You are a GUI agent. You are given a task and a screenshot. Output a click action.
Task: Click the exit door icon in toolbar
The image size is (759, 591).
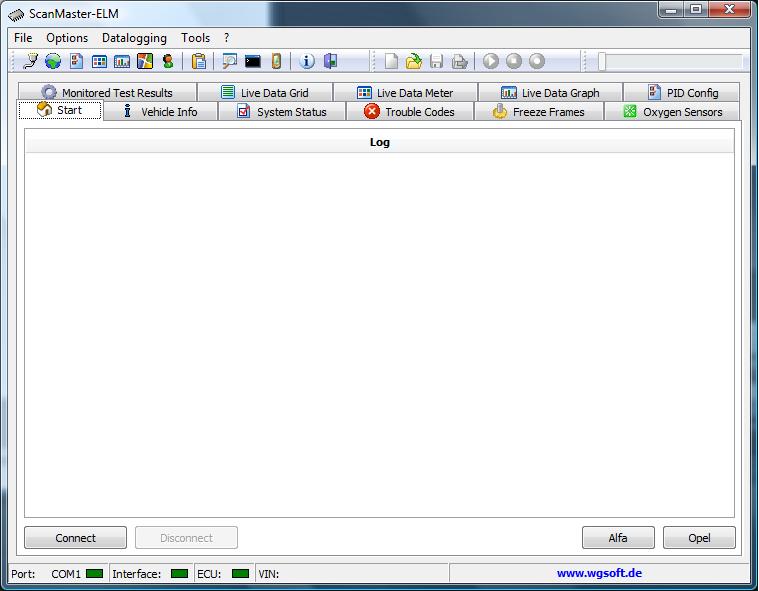click(x=330, y=61)
